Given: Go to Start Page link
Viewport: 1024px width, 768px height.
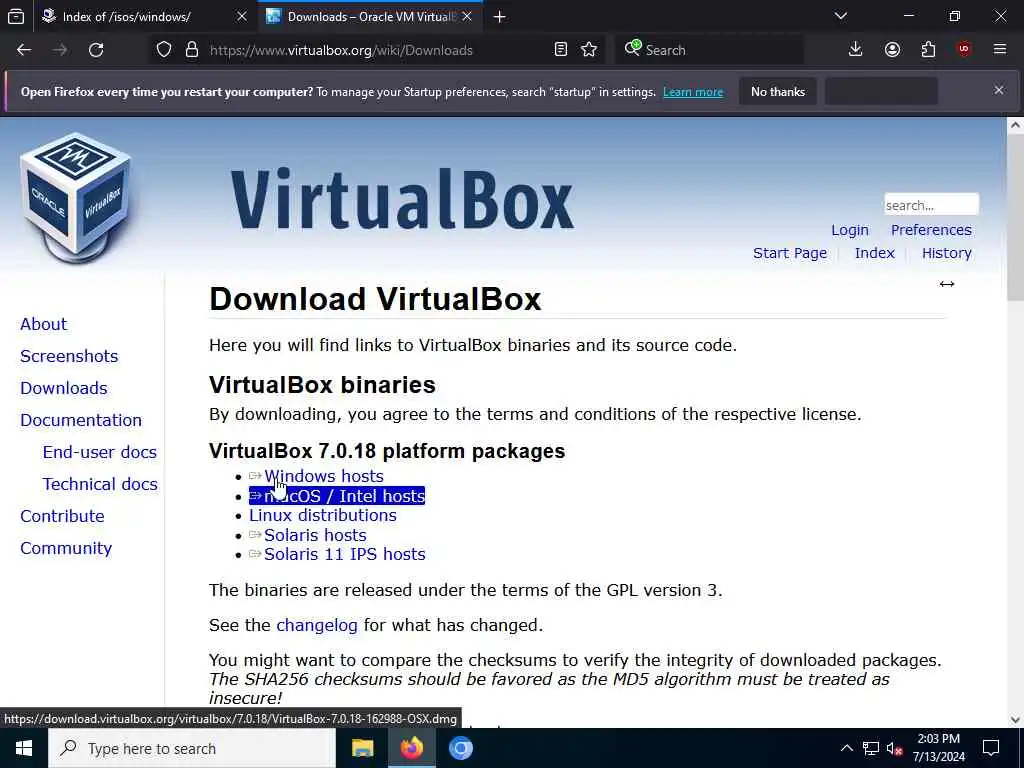Looking at the screenshot, I should (x=790, y=253).
